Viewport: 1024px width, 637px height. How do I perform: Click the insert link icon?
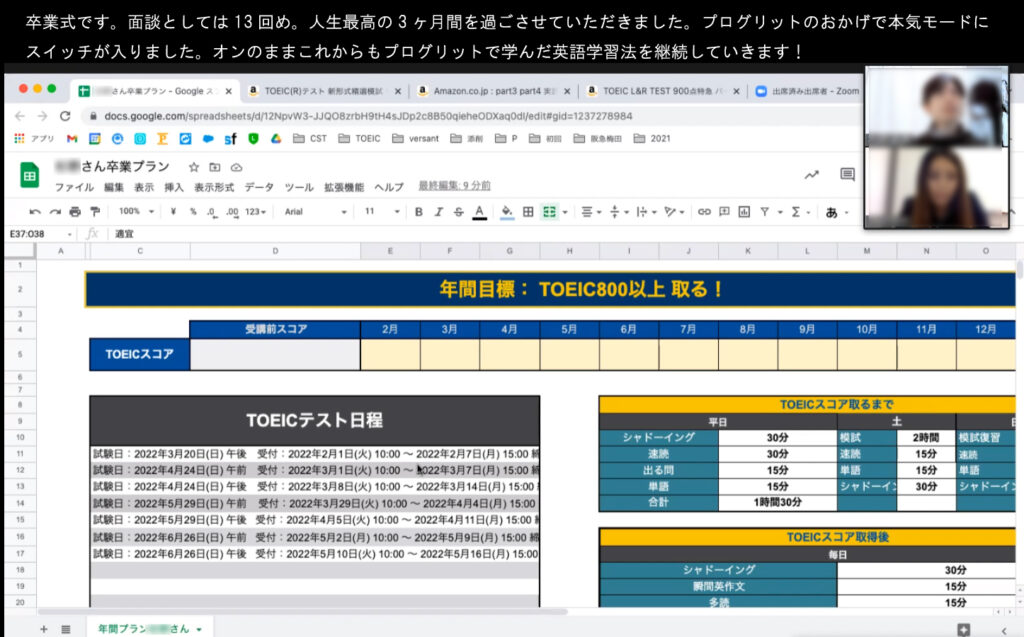tap(704, 212)
